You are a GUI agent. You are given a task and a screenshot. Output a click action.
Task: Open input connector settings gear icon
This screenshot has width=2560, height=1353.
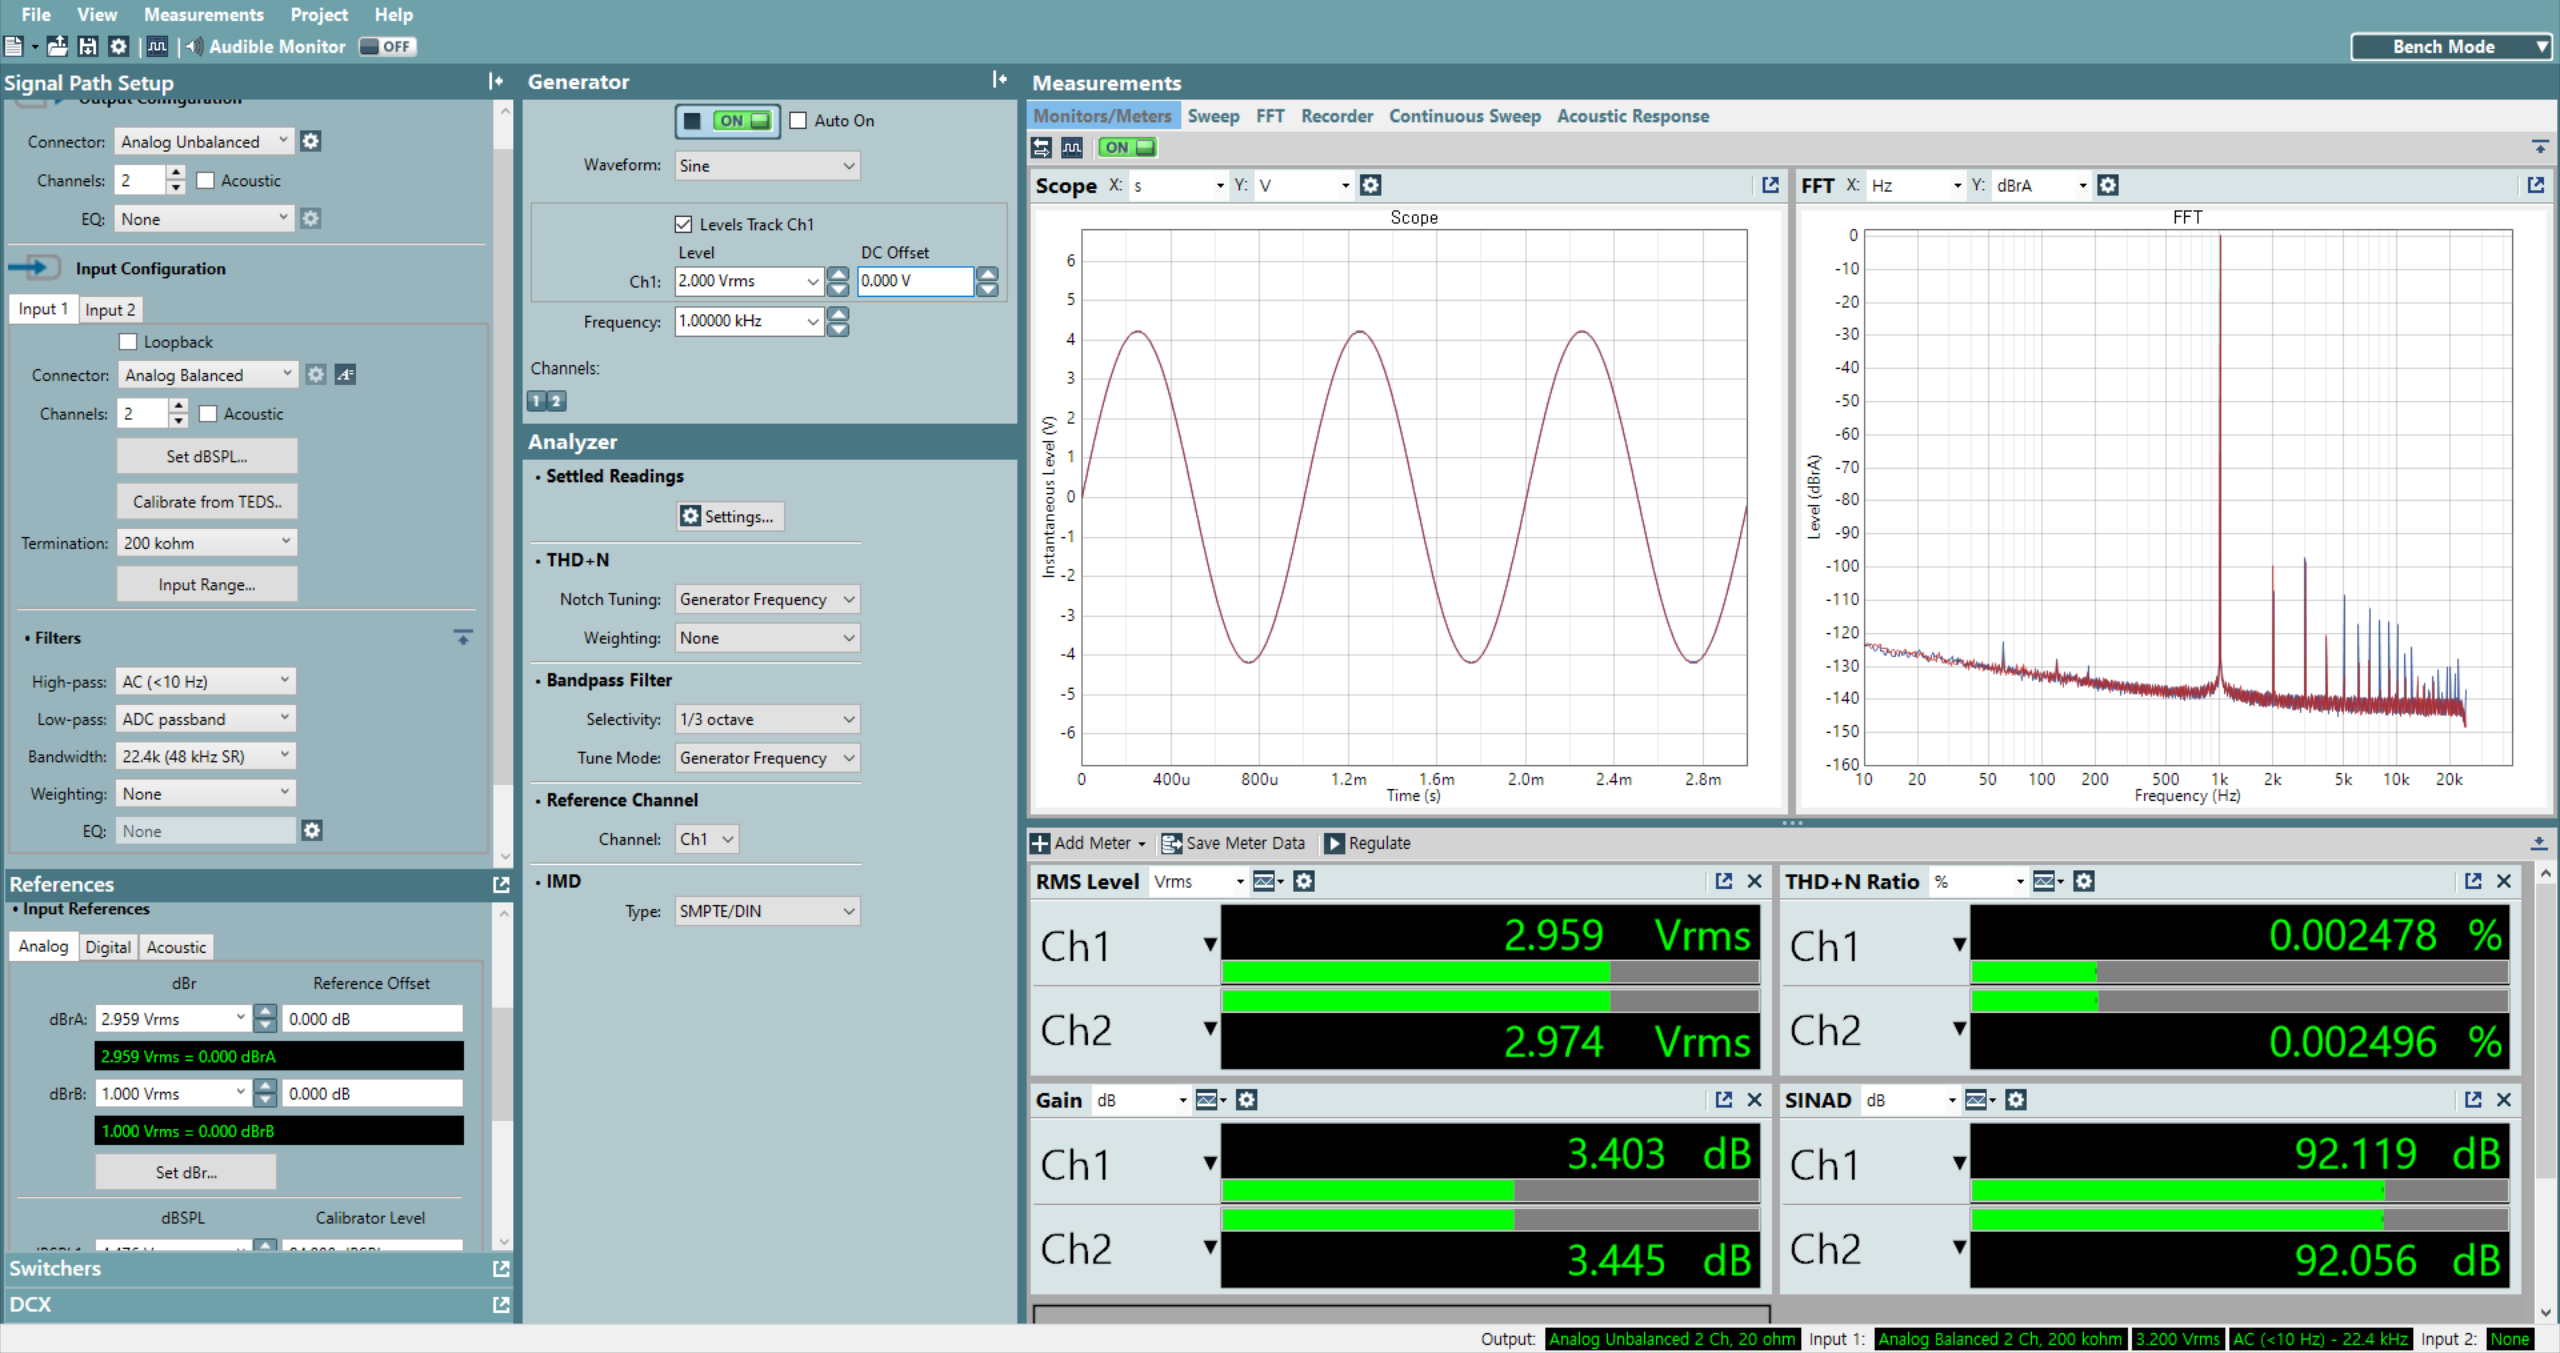coord(316,374)
